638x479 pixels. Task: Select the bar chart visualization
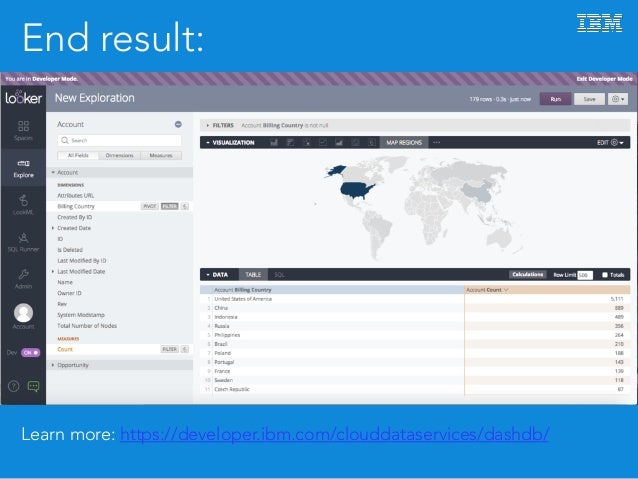click(290, 142)
